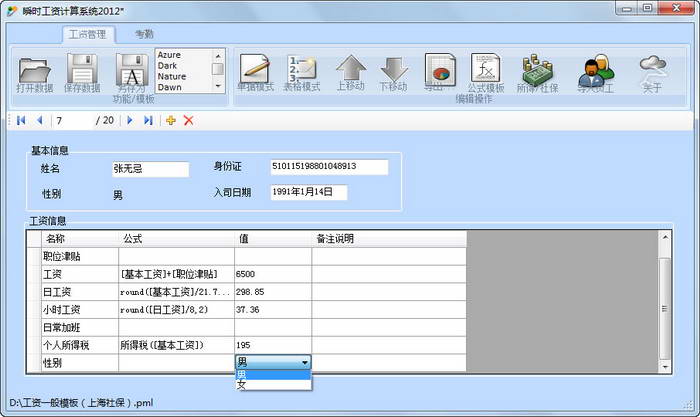The height and width of the screenshot is (417, 700).
Task: Open the 公式模板 formula template
Action: click(x=486, y=73)
